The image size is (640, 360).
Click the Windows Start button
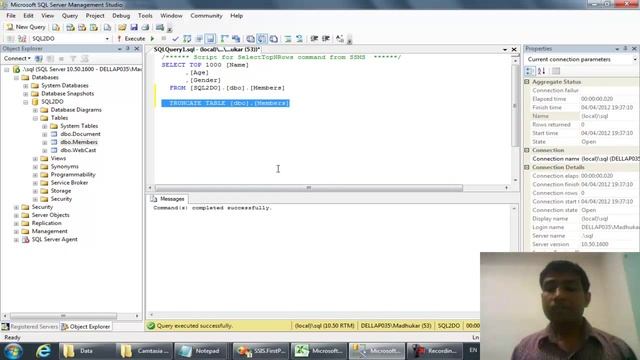13,351
